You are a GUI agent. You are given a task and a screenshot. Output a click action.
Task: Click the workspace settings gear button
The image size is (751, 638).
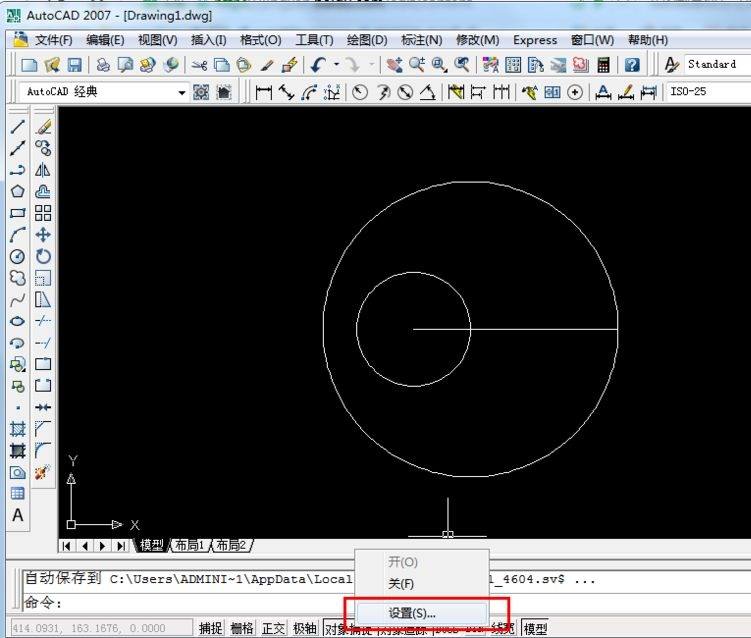[x=201, y=92]
